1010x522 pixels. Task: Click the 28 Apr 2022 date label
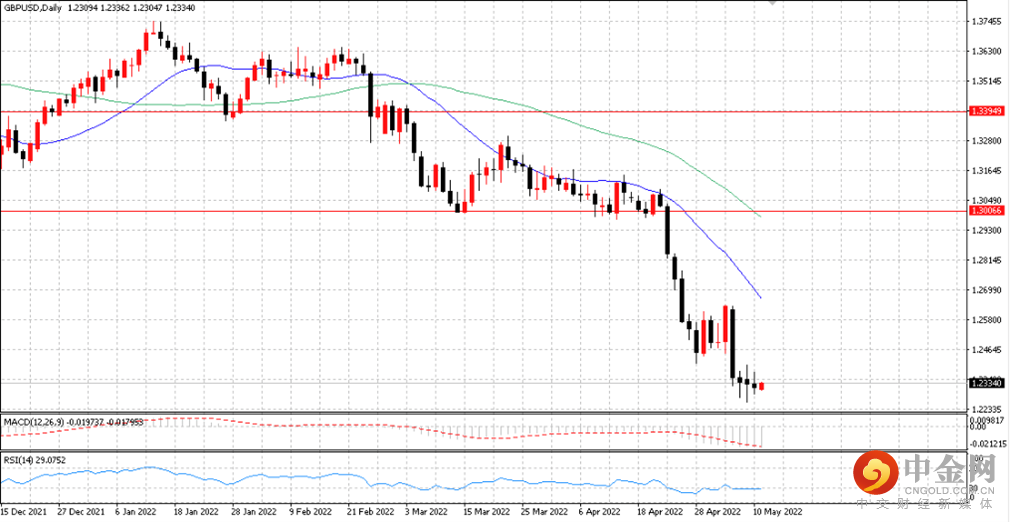(x=716, y=510)
